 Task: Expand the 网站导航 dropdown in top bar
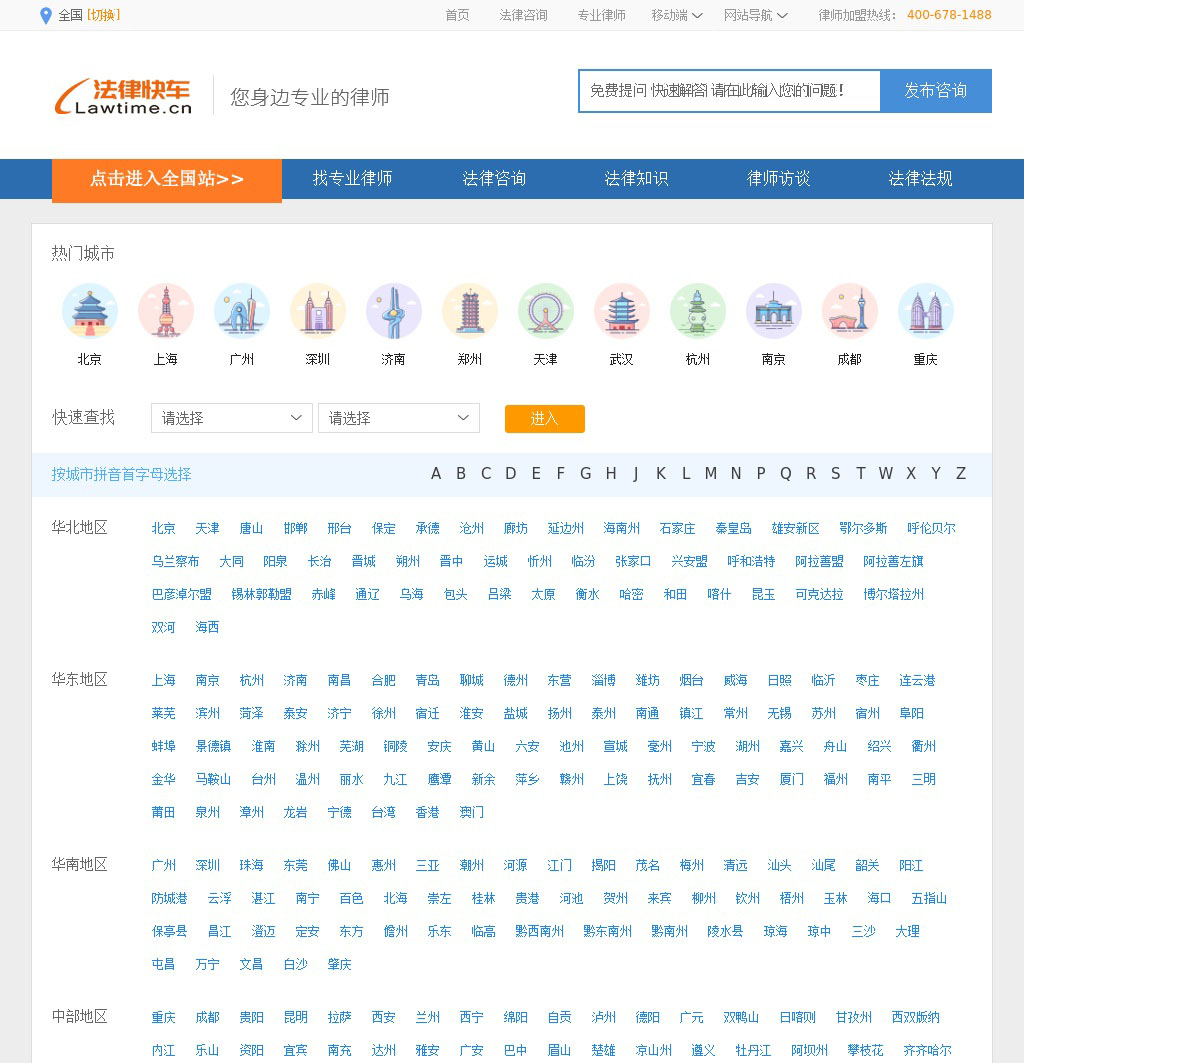755,15
